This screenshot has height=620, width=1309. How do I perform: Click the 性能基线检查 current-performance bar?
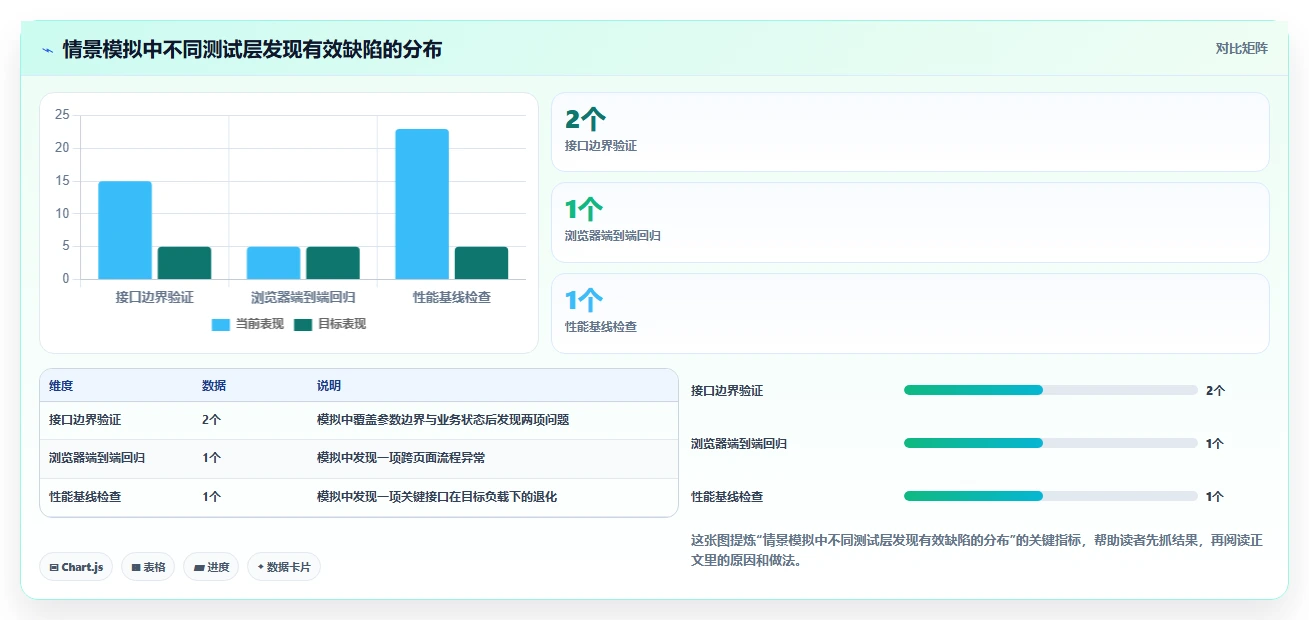point(422,204)
